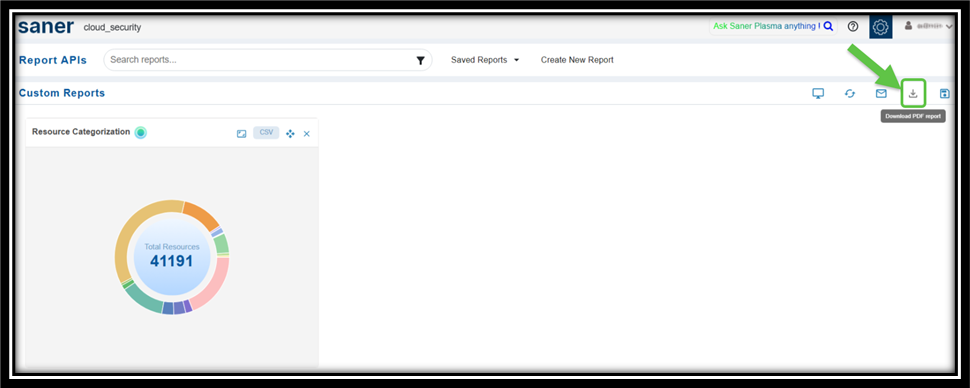
Task: Click Create New Report
Action: 577,60
